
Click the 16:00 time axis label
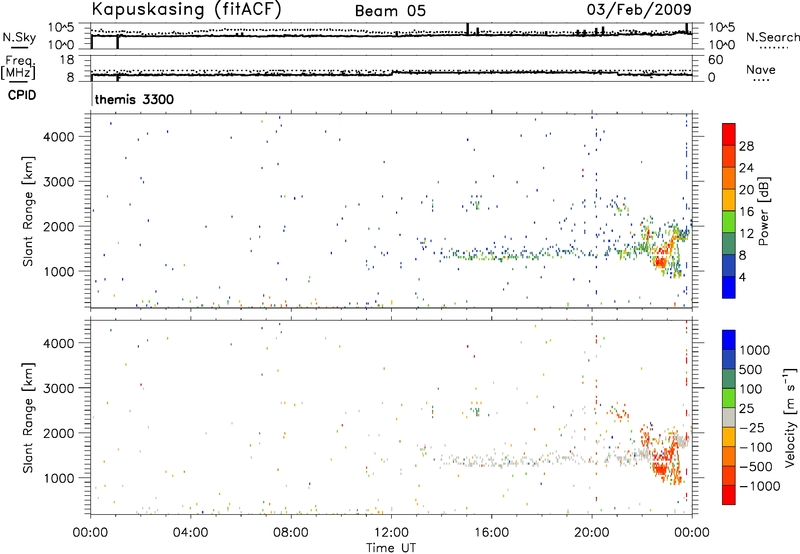click(491, 533)
